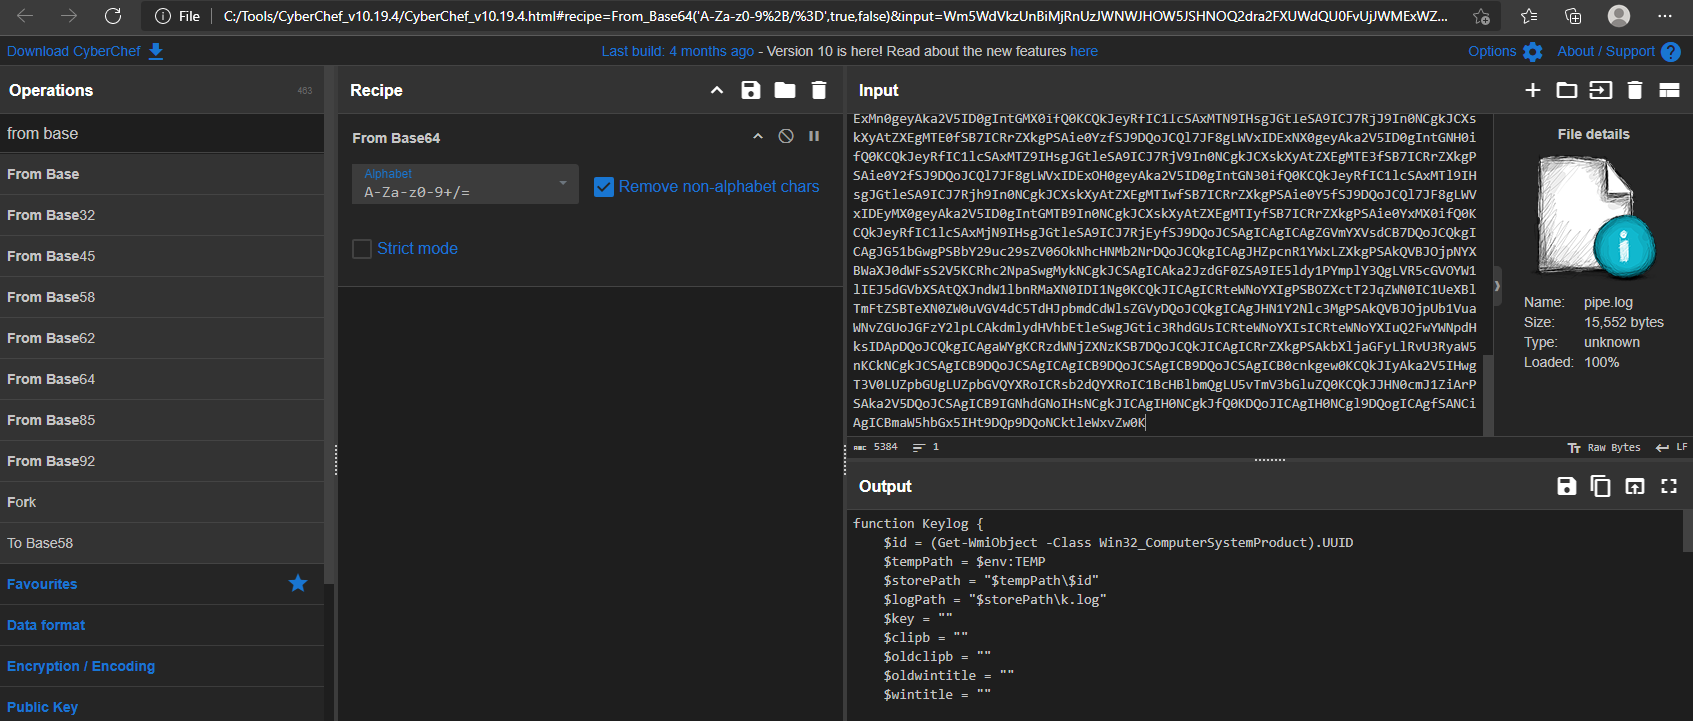The image size is (1693, 721).
Task: Clear the recipe with trash icon
Action: point(819,90)
